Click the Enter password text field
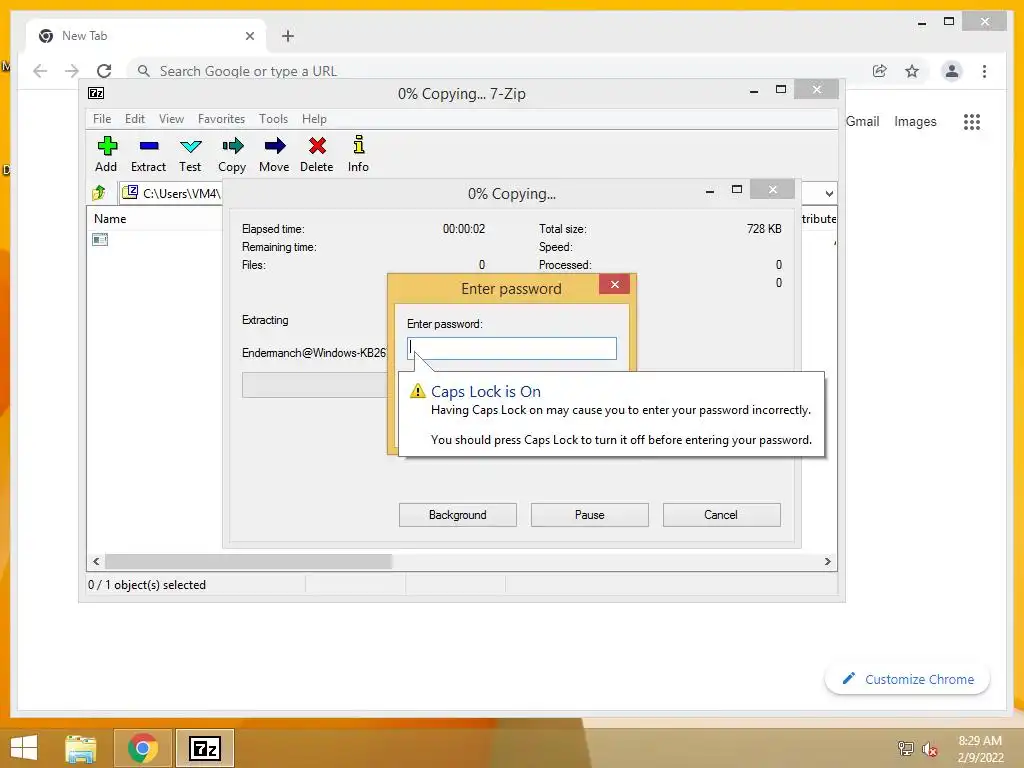Viewport: 1024px width, 768px height. click(512, 348)
